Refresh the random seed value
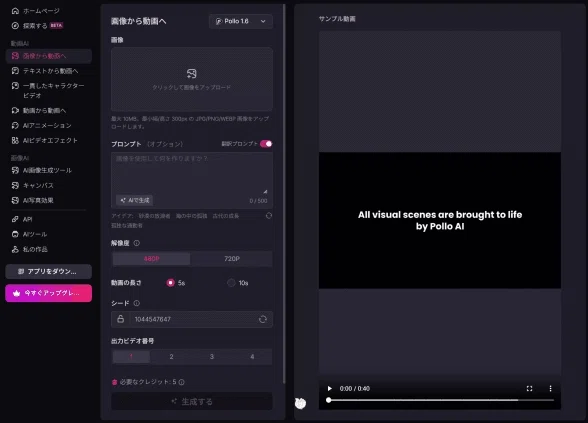This screenshot has height=423, width=588. [263, 319]
